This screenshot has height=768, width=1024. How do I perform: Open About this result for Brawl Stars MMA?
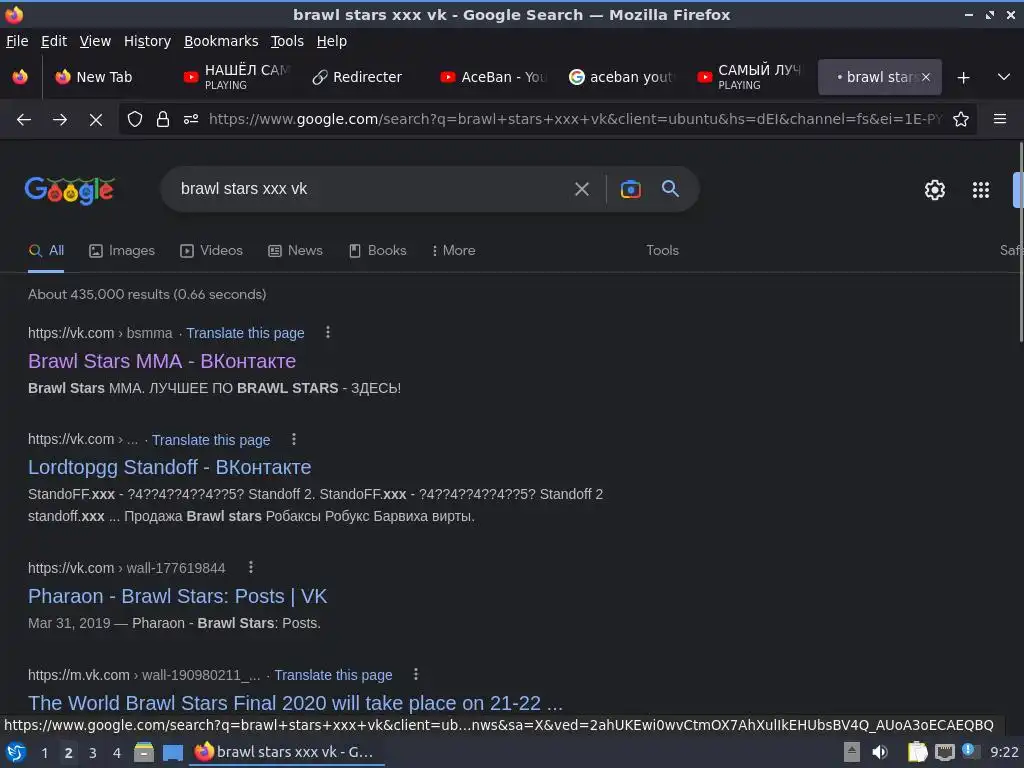(328, 333)
